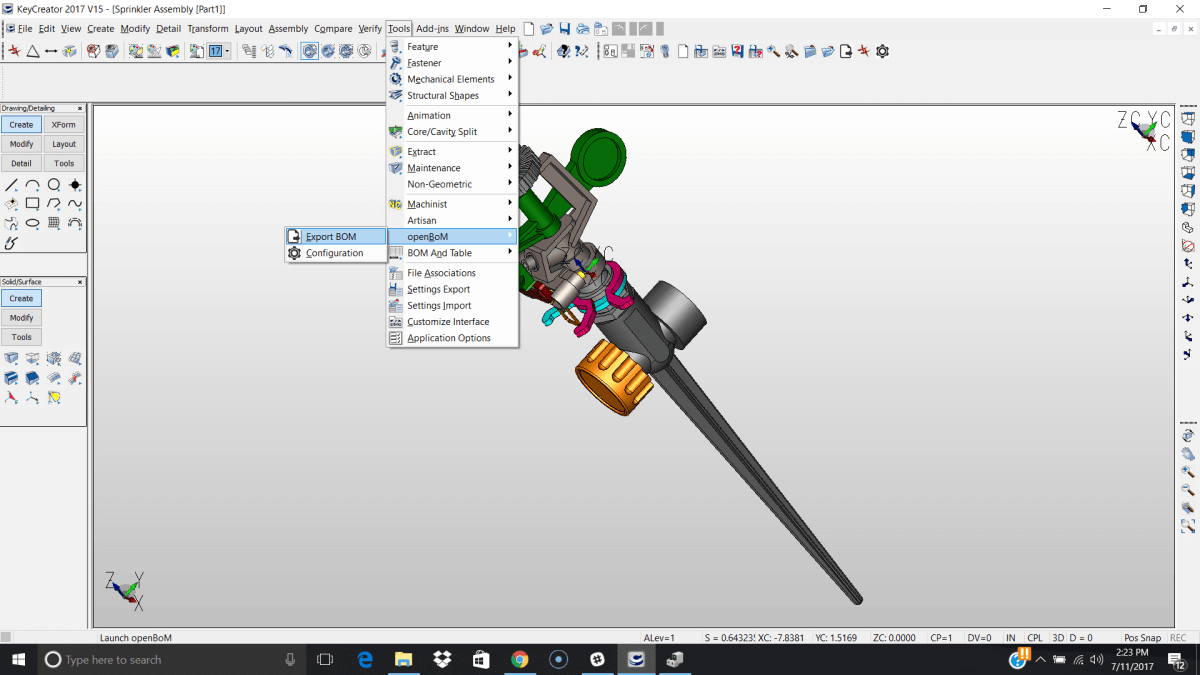Expand the Core/Cavity Split submenu
Viewport: 1200px width, 675px height.
[x=452, y=132]
